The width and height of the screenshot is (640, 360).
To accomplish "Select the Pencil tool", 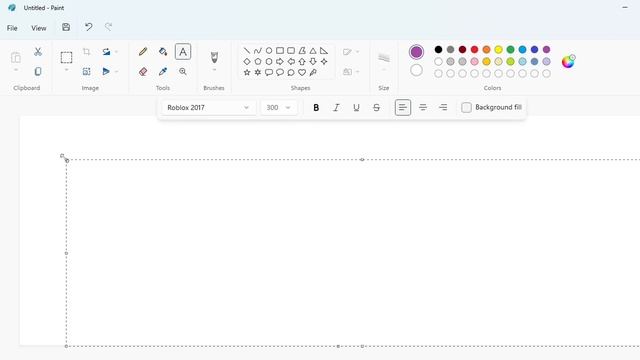I will (x=143, y=51).
